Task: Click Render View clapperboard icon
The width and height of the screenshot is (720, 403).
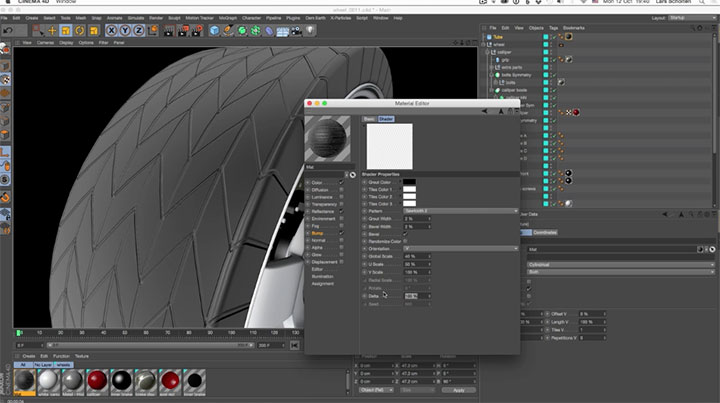Action: click(169, 31)
